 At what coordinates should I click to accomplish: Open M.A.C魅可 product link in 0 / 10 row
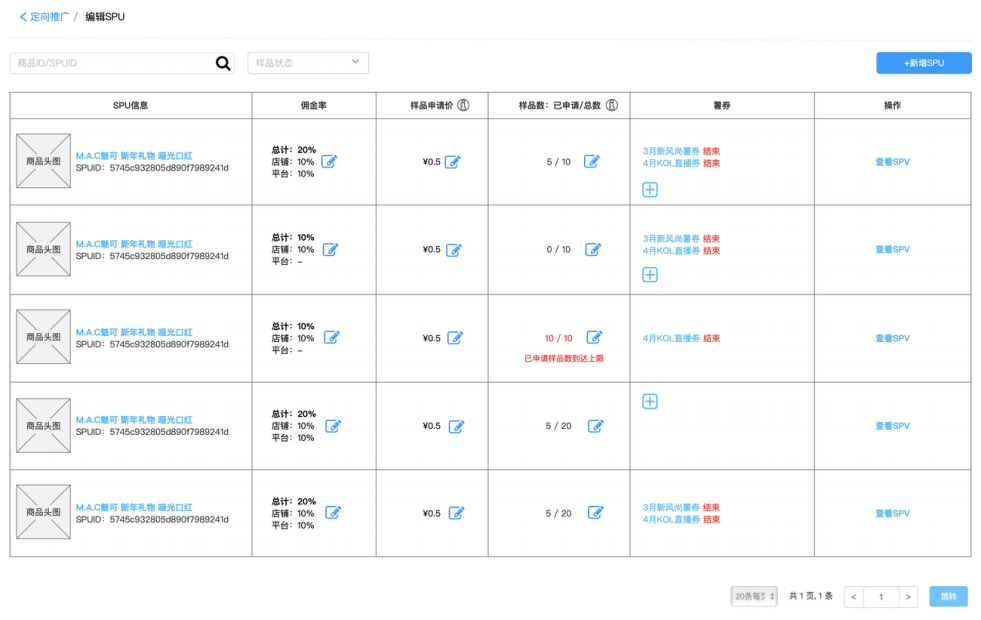click(134, 244)
